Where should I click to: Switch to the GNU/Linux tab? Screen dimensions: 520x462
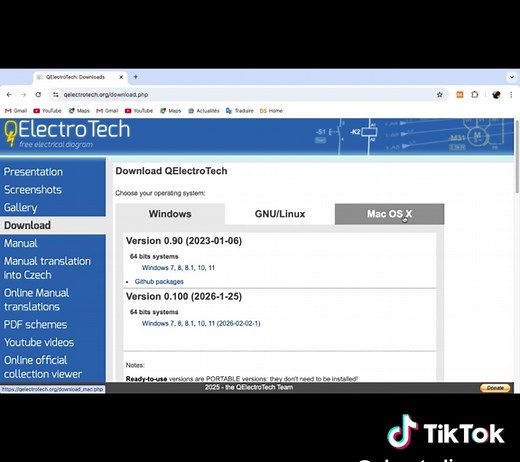coord(280,214)
